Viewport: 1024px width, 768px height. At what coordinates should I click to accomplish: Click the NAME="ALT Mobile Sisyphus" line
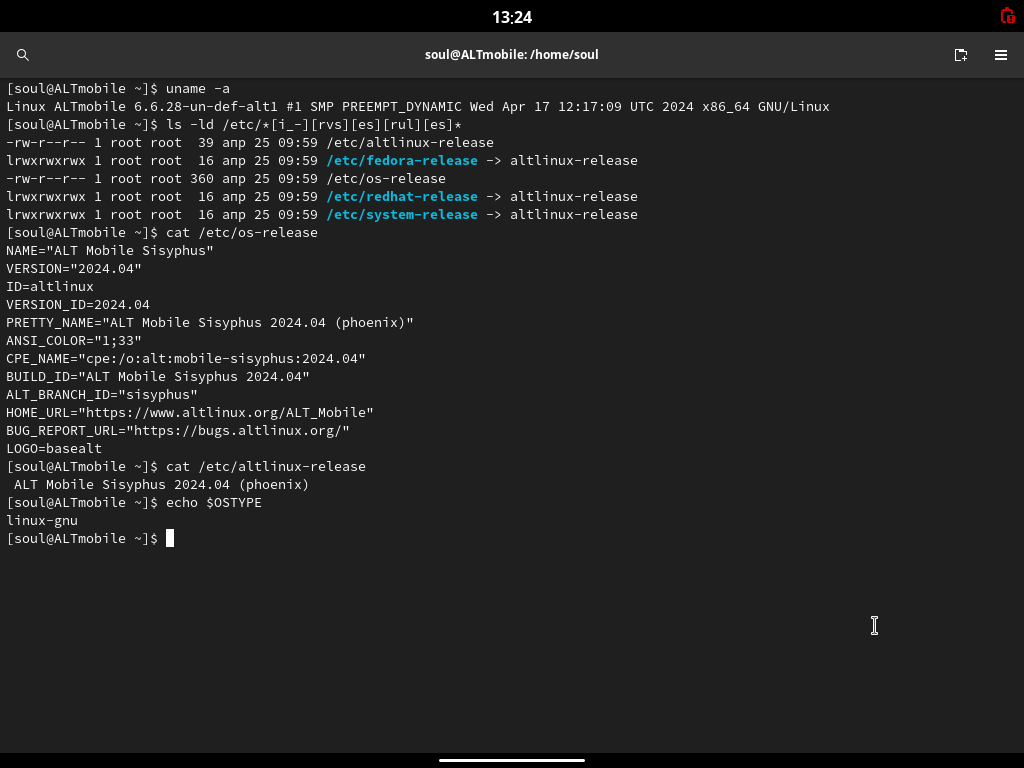click(x=110, y=251)
